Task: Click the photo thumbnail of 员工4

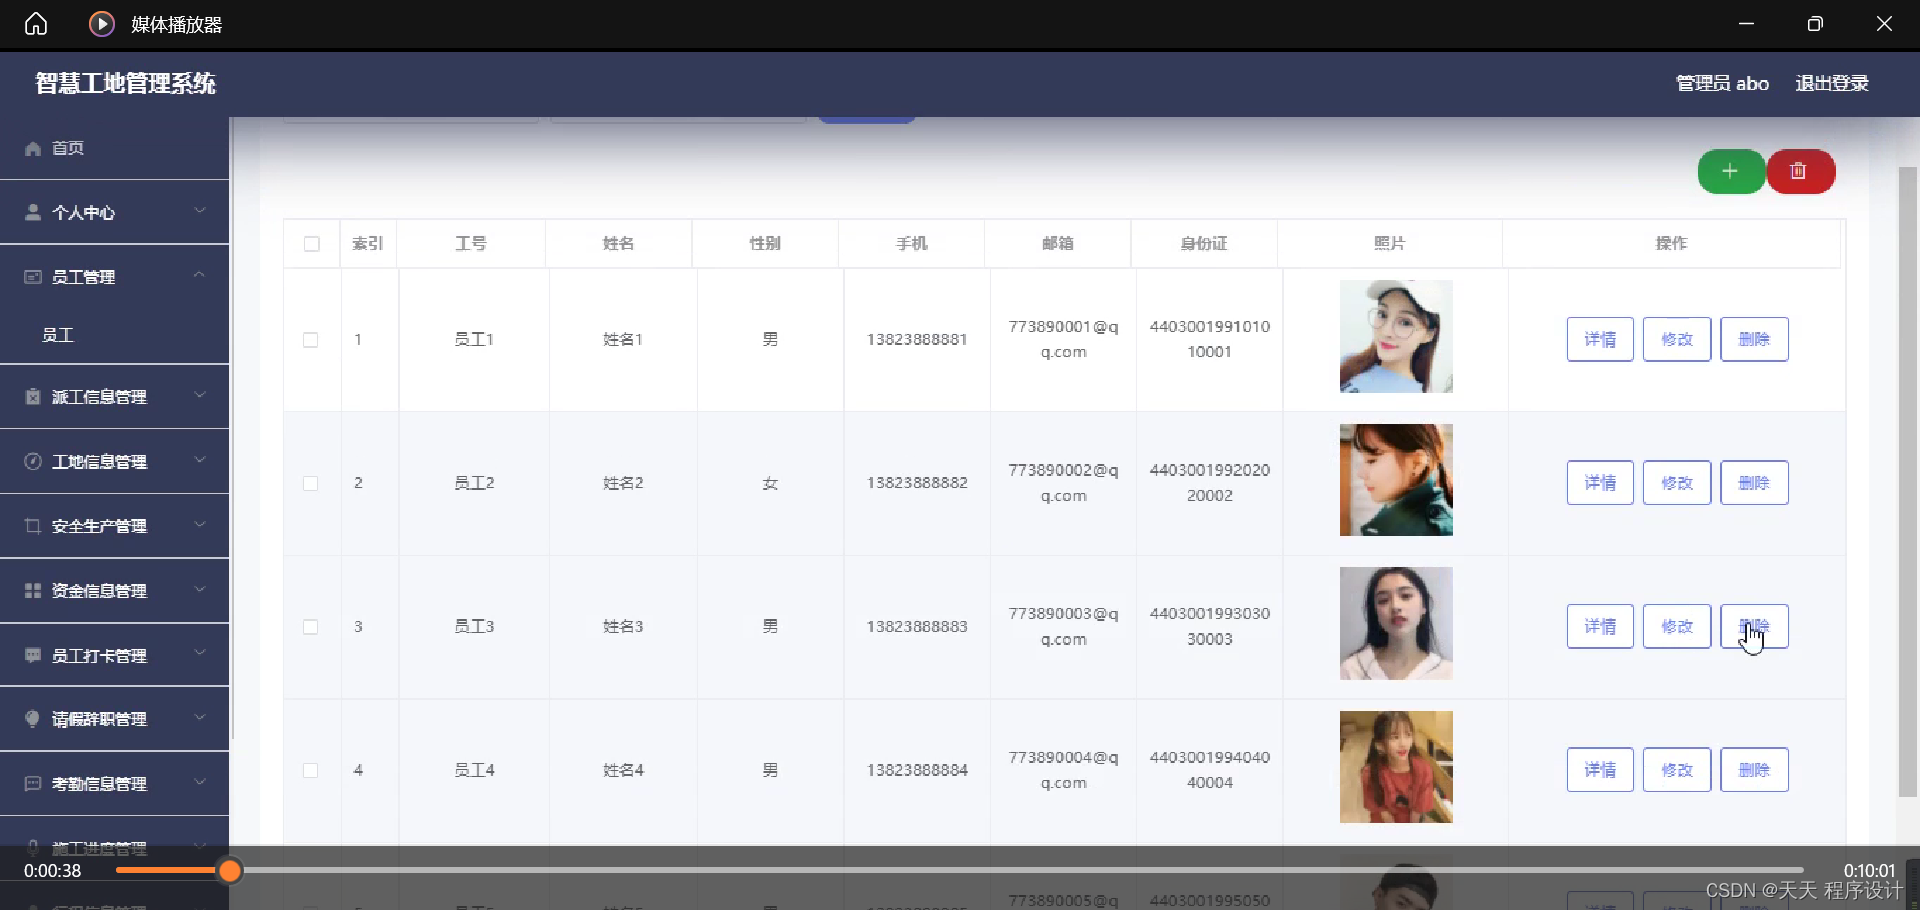Action: tap(1396, 767)
